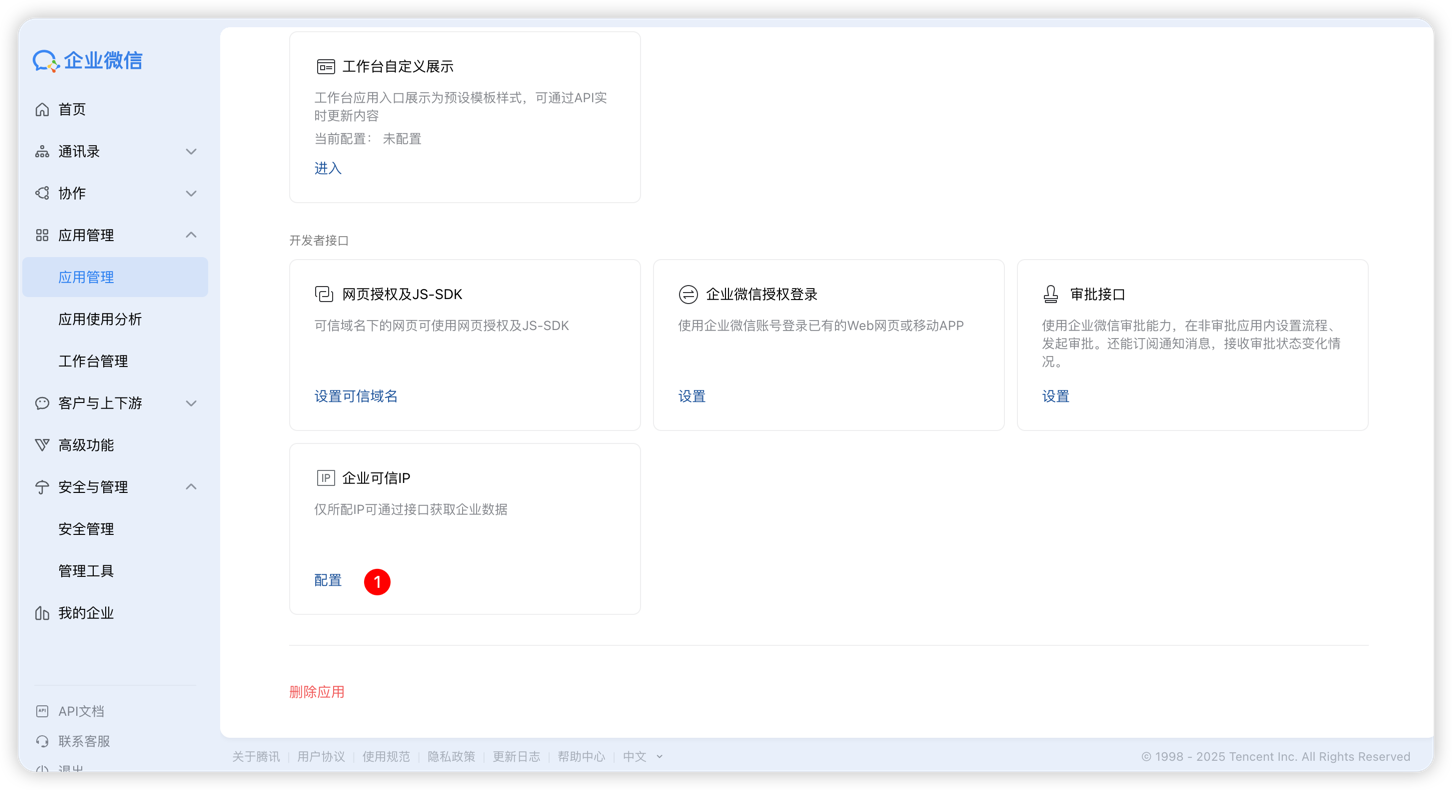1452x790 pixels.
Task: Click the chart icon beside 我的企业
Action: [x=41, y=612]
